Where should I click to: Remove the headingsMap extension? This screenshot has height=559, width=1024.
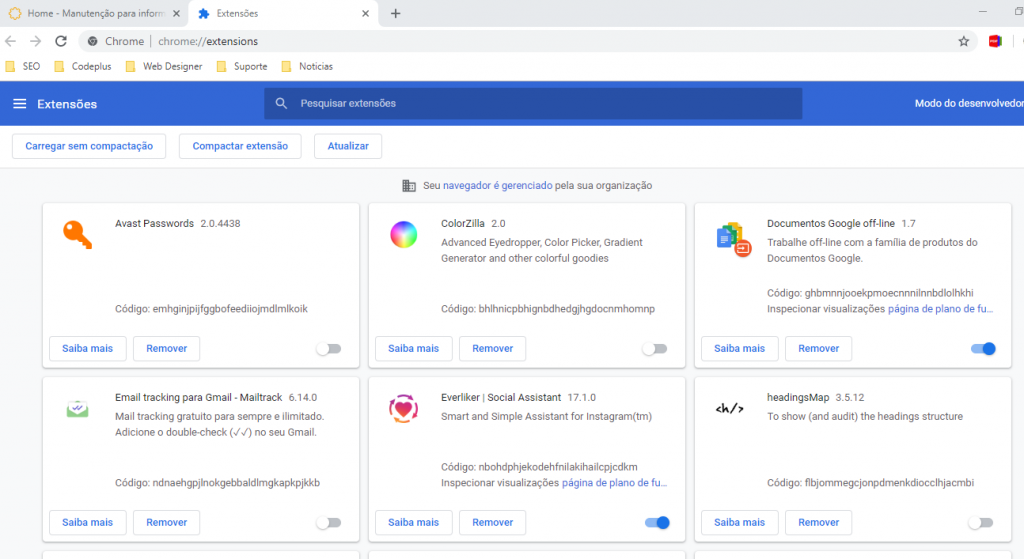818,522
